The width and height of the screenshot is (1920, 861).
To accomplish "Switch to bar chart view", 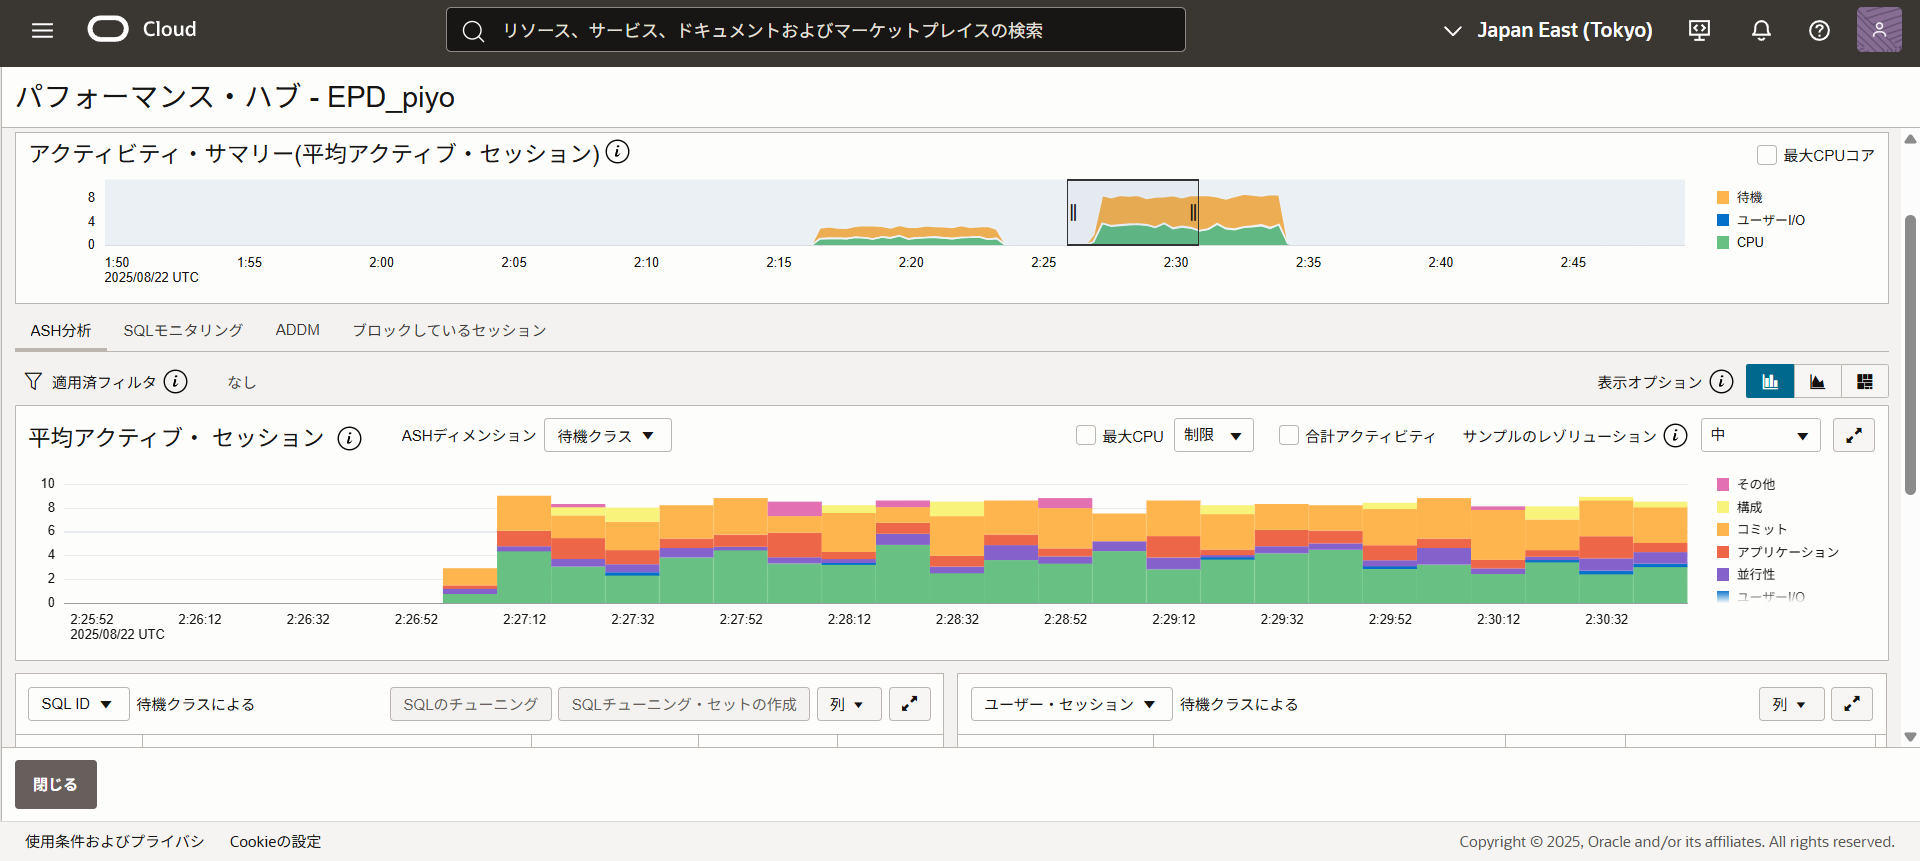I will (1770, 381).
